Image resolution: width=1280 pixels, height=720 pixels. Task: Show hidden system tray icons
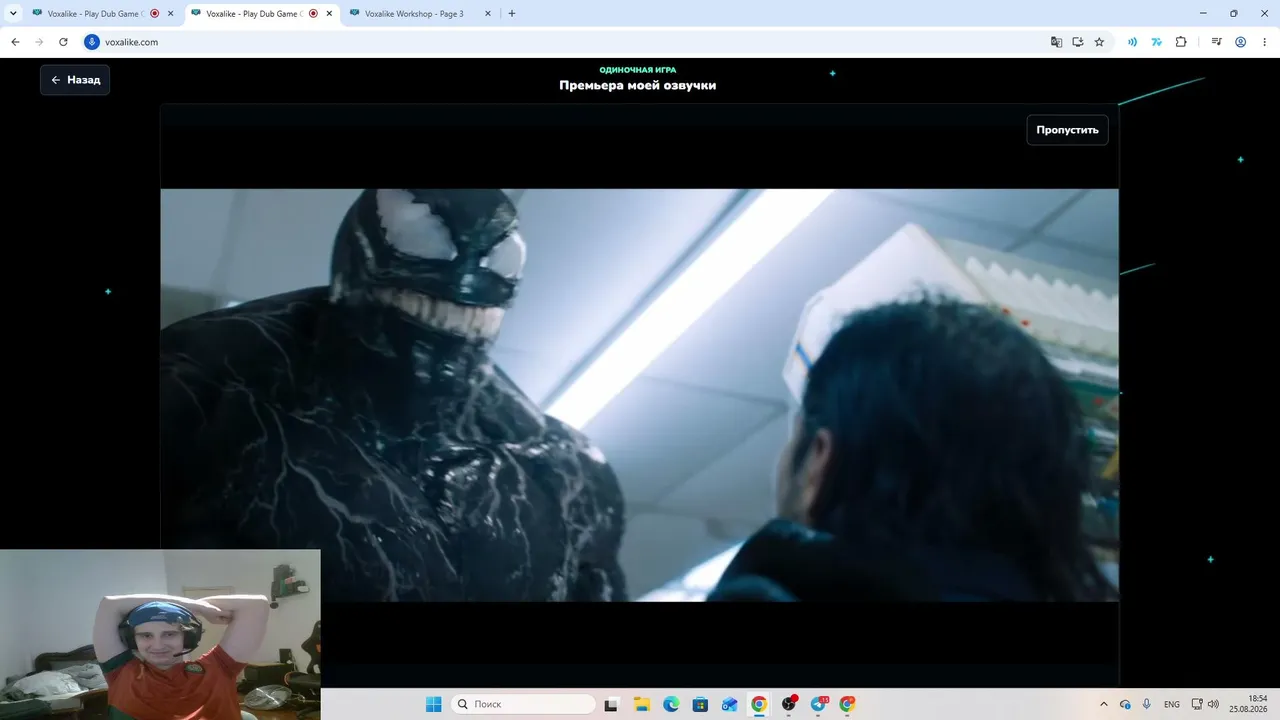tap(1104, 704)
